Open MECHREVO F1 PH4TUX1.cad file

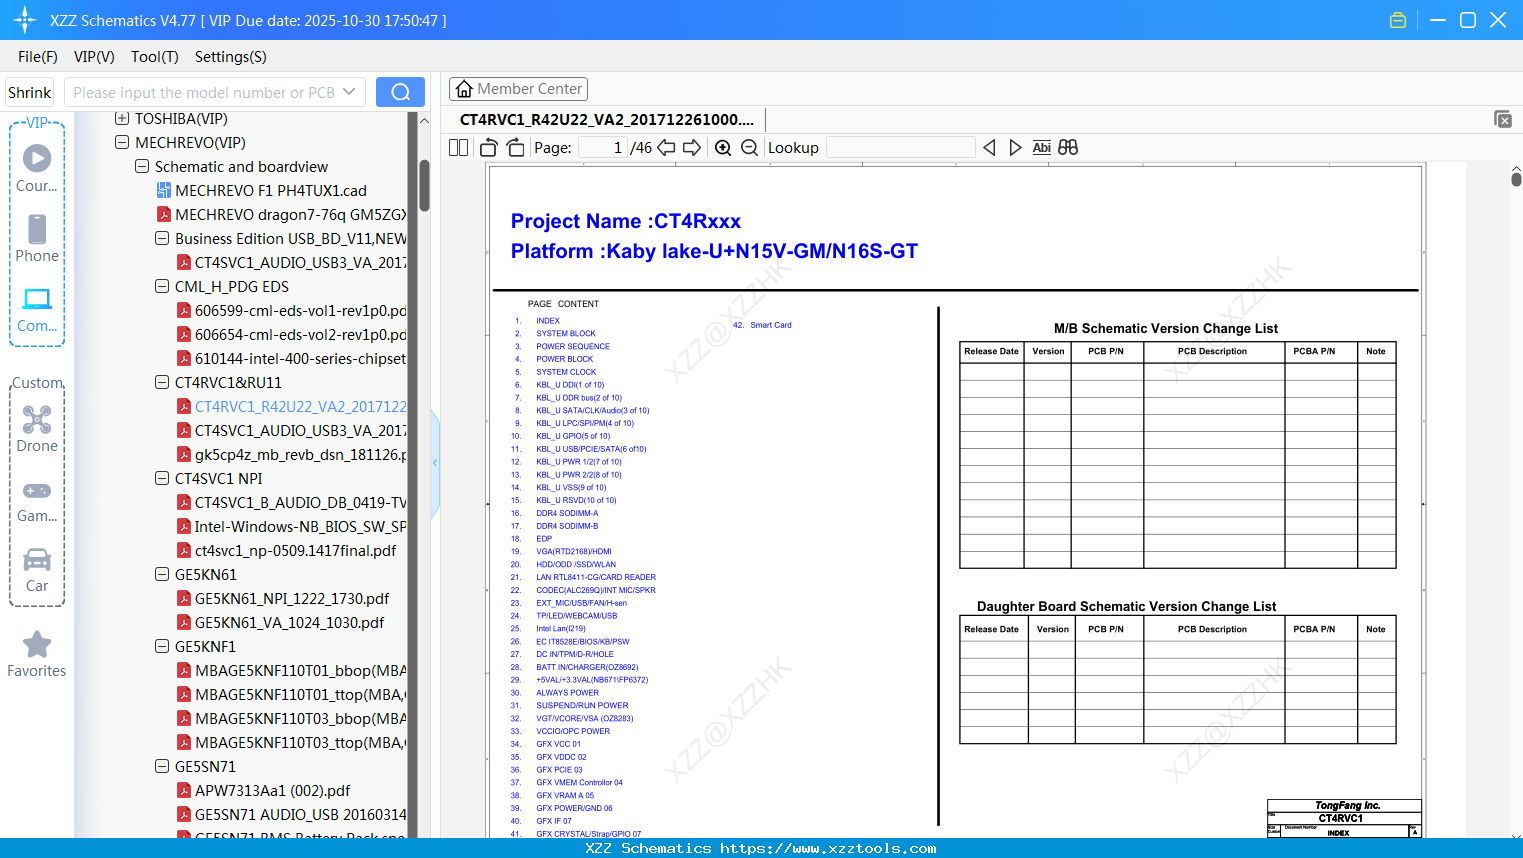(261, 191)
